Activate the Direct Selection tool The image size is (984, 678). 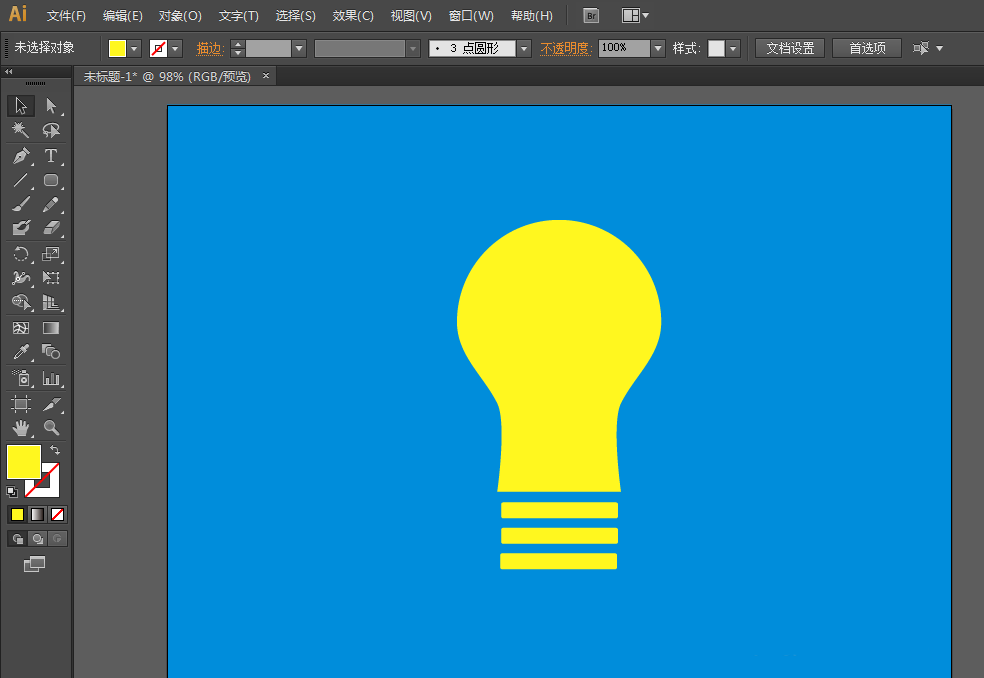pyautogui.click(x=51, y=106)
